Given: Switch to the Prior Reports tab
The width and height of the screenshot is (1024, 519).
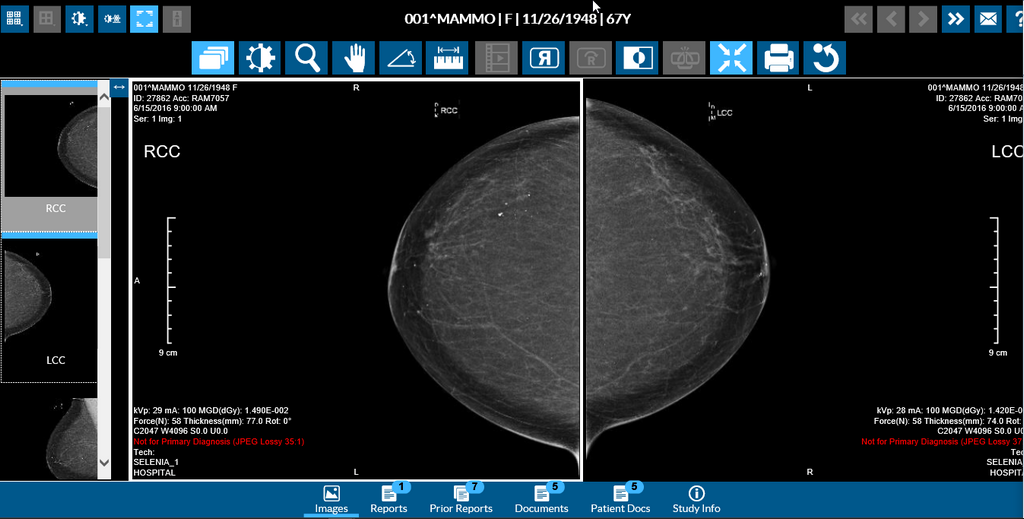Looking at the screenshot, I should pyautogui.click(x=461, y=499).
